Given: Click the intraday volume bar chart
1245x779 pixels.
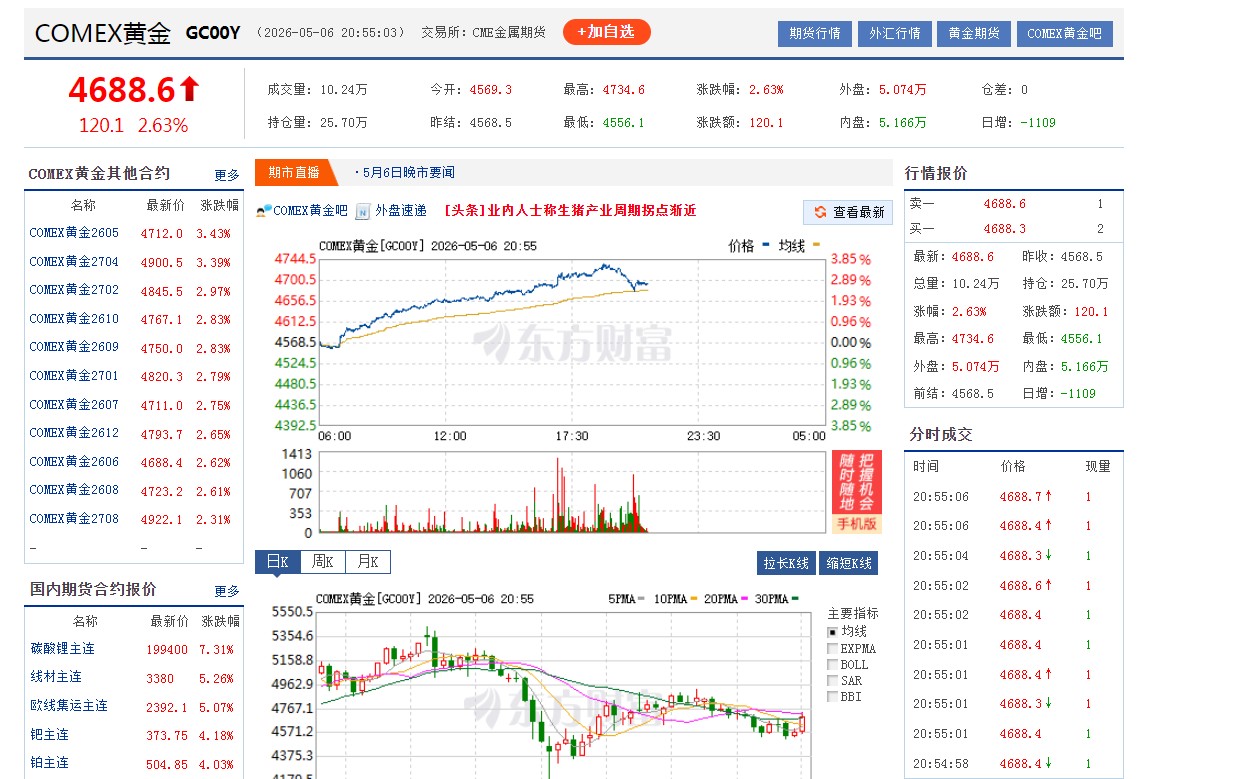Looking at the screenshot, I should pyautogui.click(x=572, y=493).
